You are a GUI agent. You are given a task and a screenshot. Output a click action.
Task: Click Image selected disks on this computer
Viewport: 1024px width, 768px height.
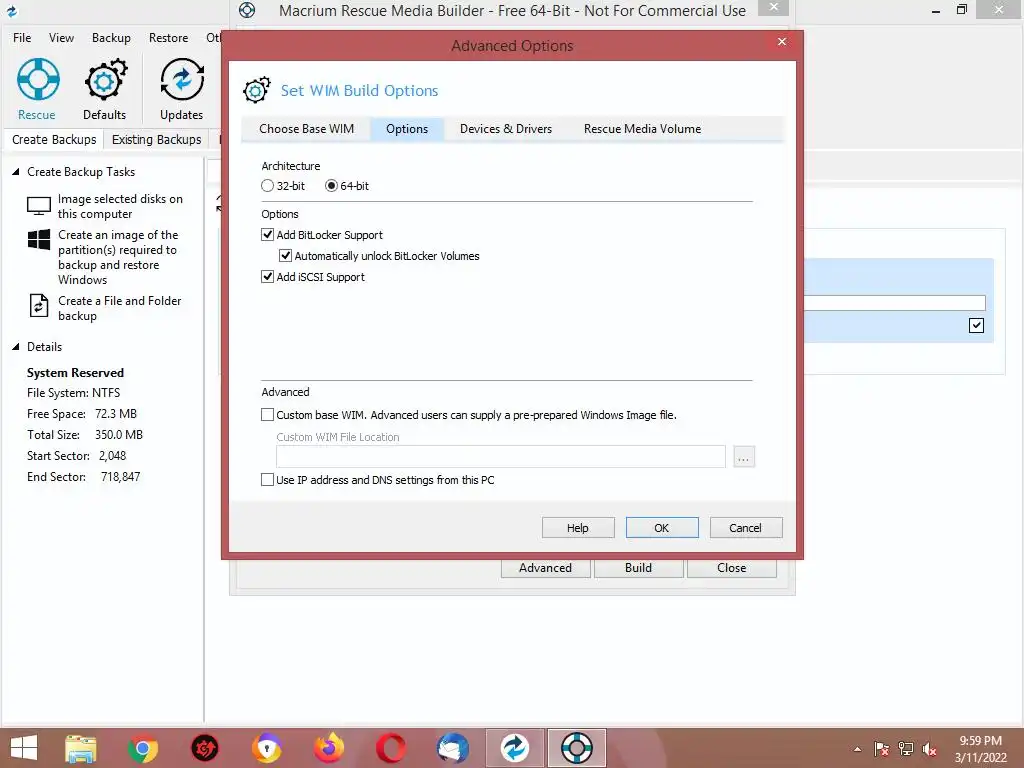120,206
